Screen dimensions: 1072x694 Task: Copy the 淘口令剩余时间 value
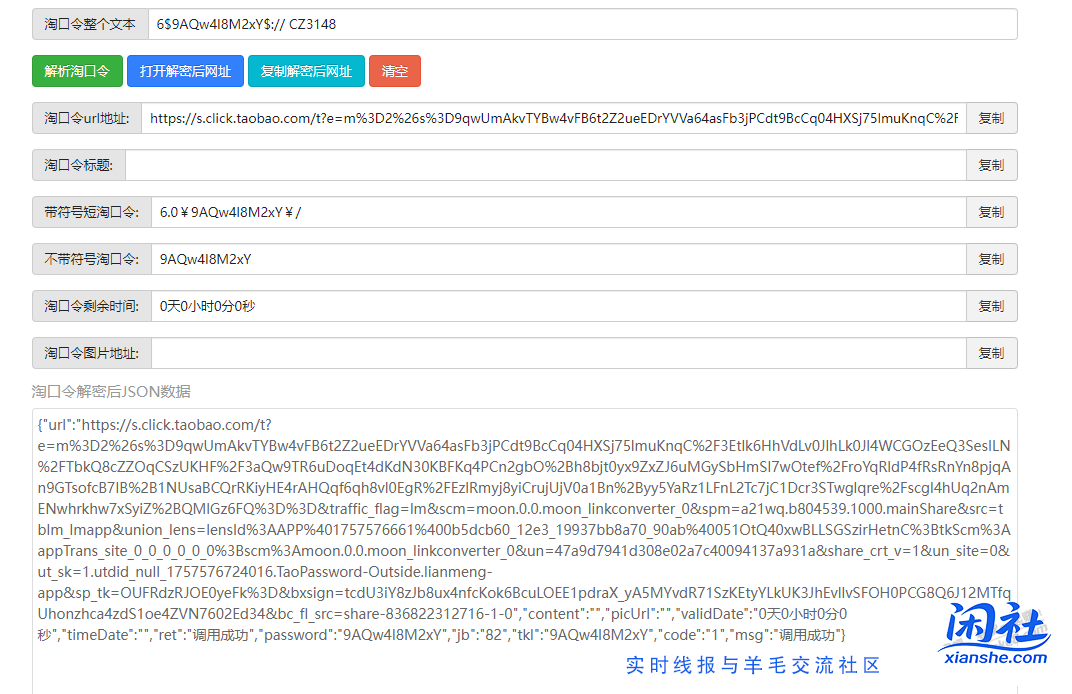tap(991, 306)
